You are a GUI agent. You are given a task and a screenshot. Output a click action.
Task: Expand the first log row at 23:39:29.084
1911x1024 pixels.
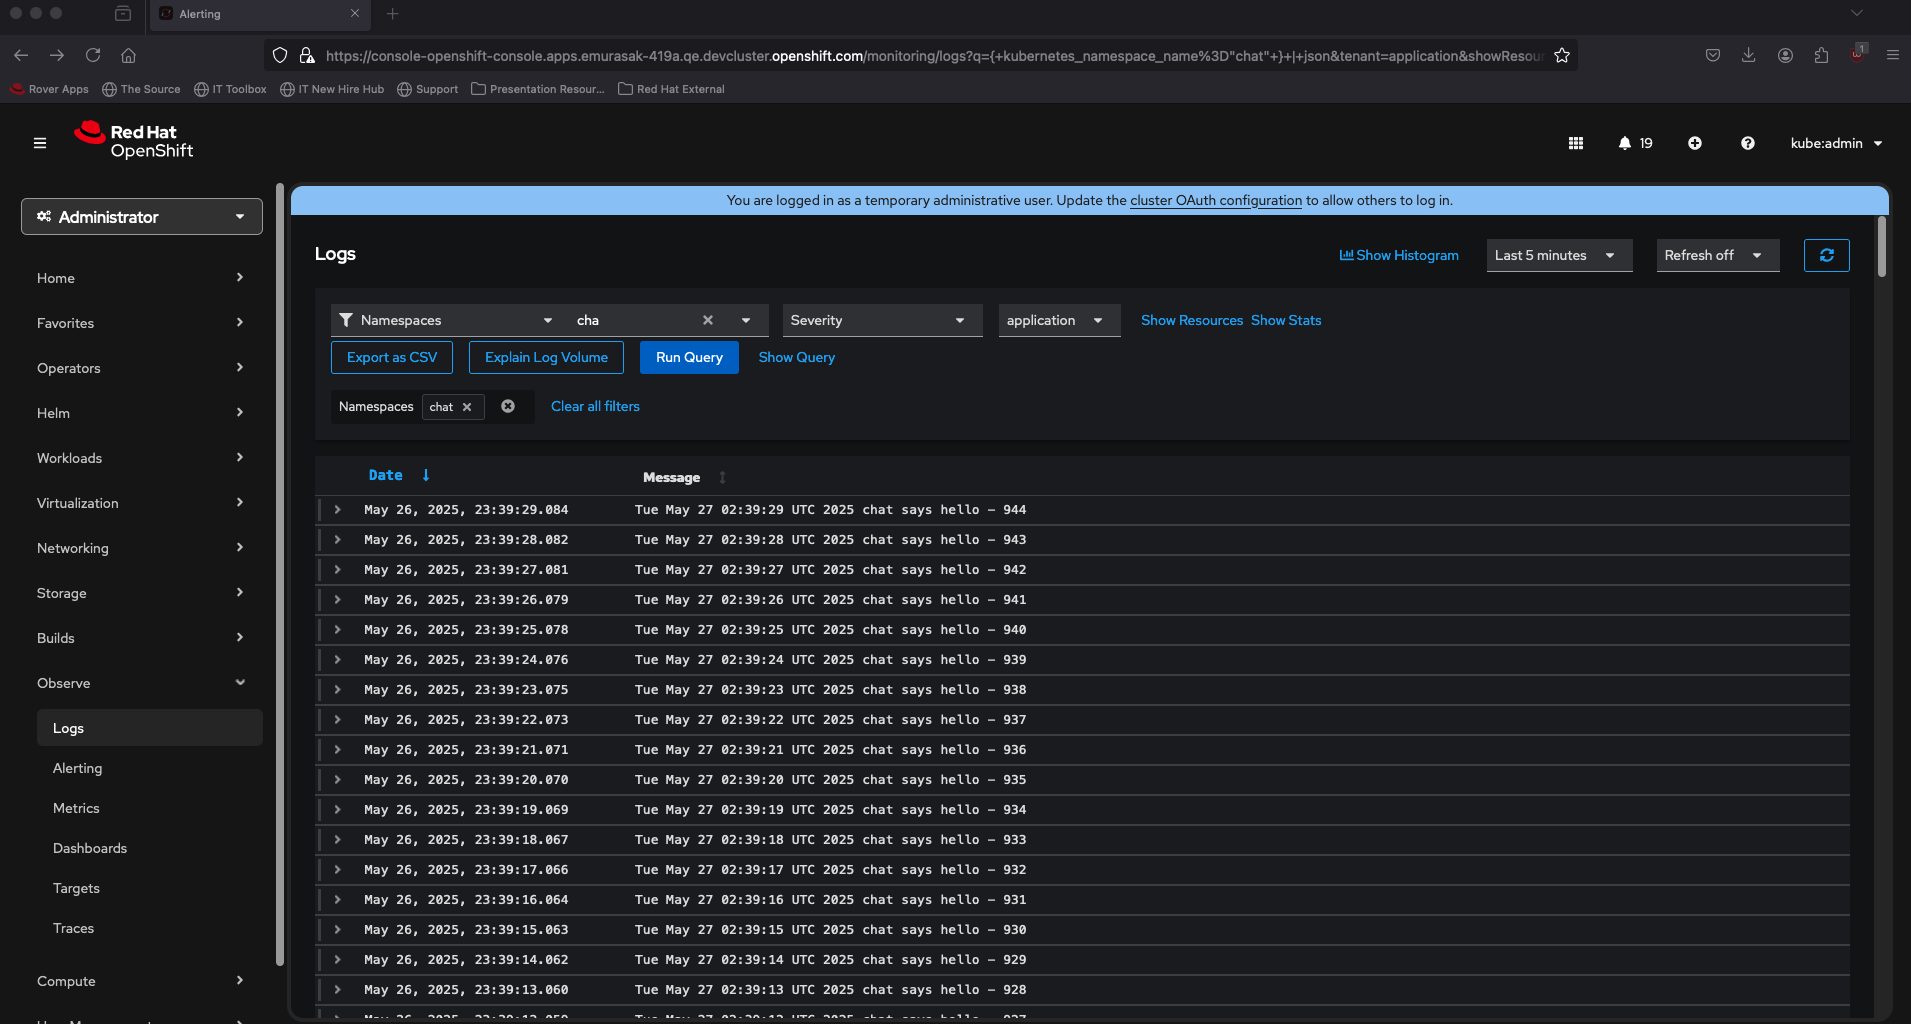[338, 510]
